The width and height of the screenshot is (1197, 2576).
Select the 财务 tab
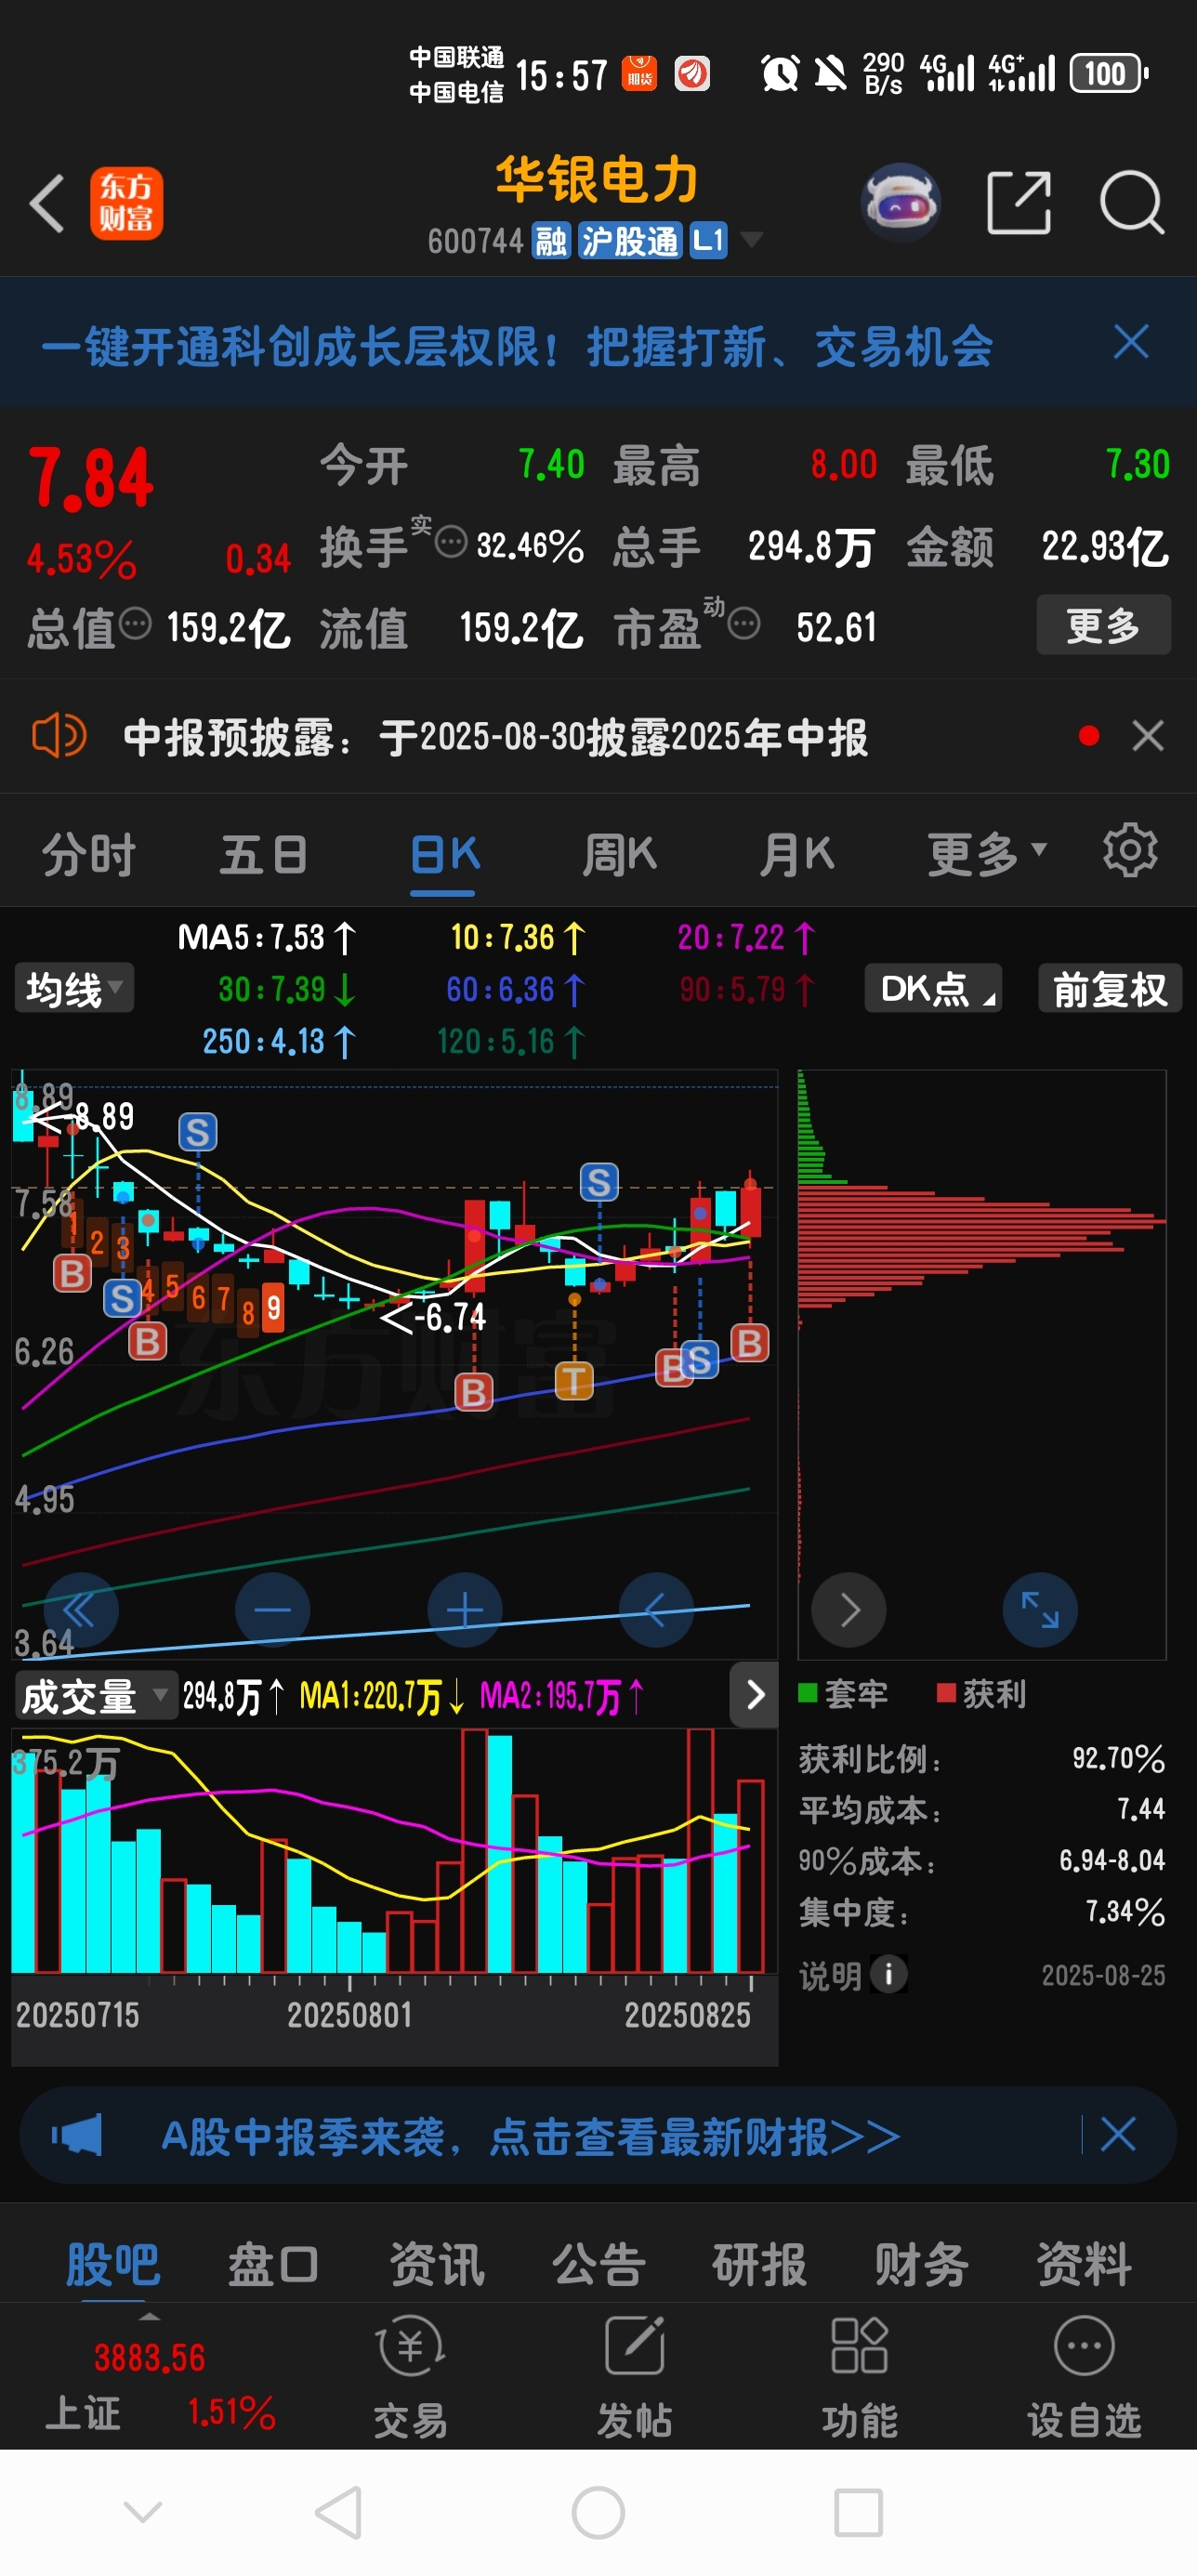[922, 2264]
